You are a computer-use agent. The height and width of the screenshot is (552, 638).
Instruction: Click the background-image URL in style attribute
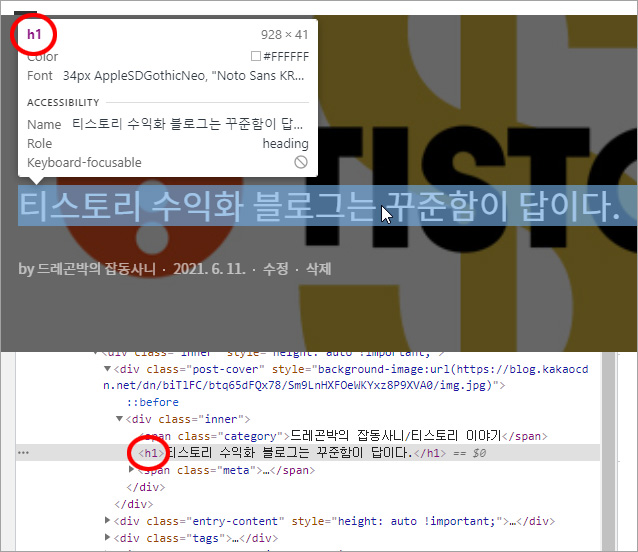coord(345,377)
